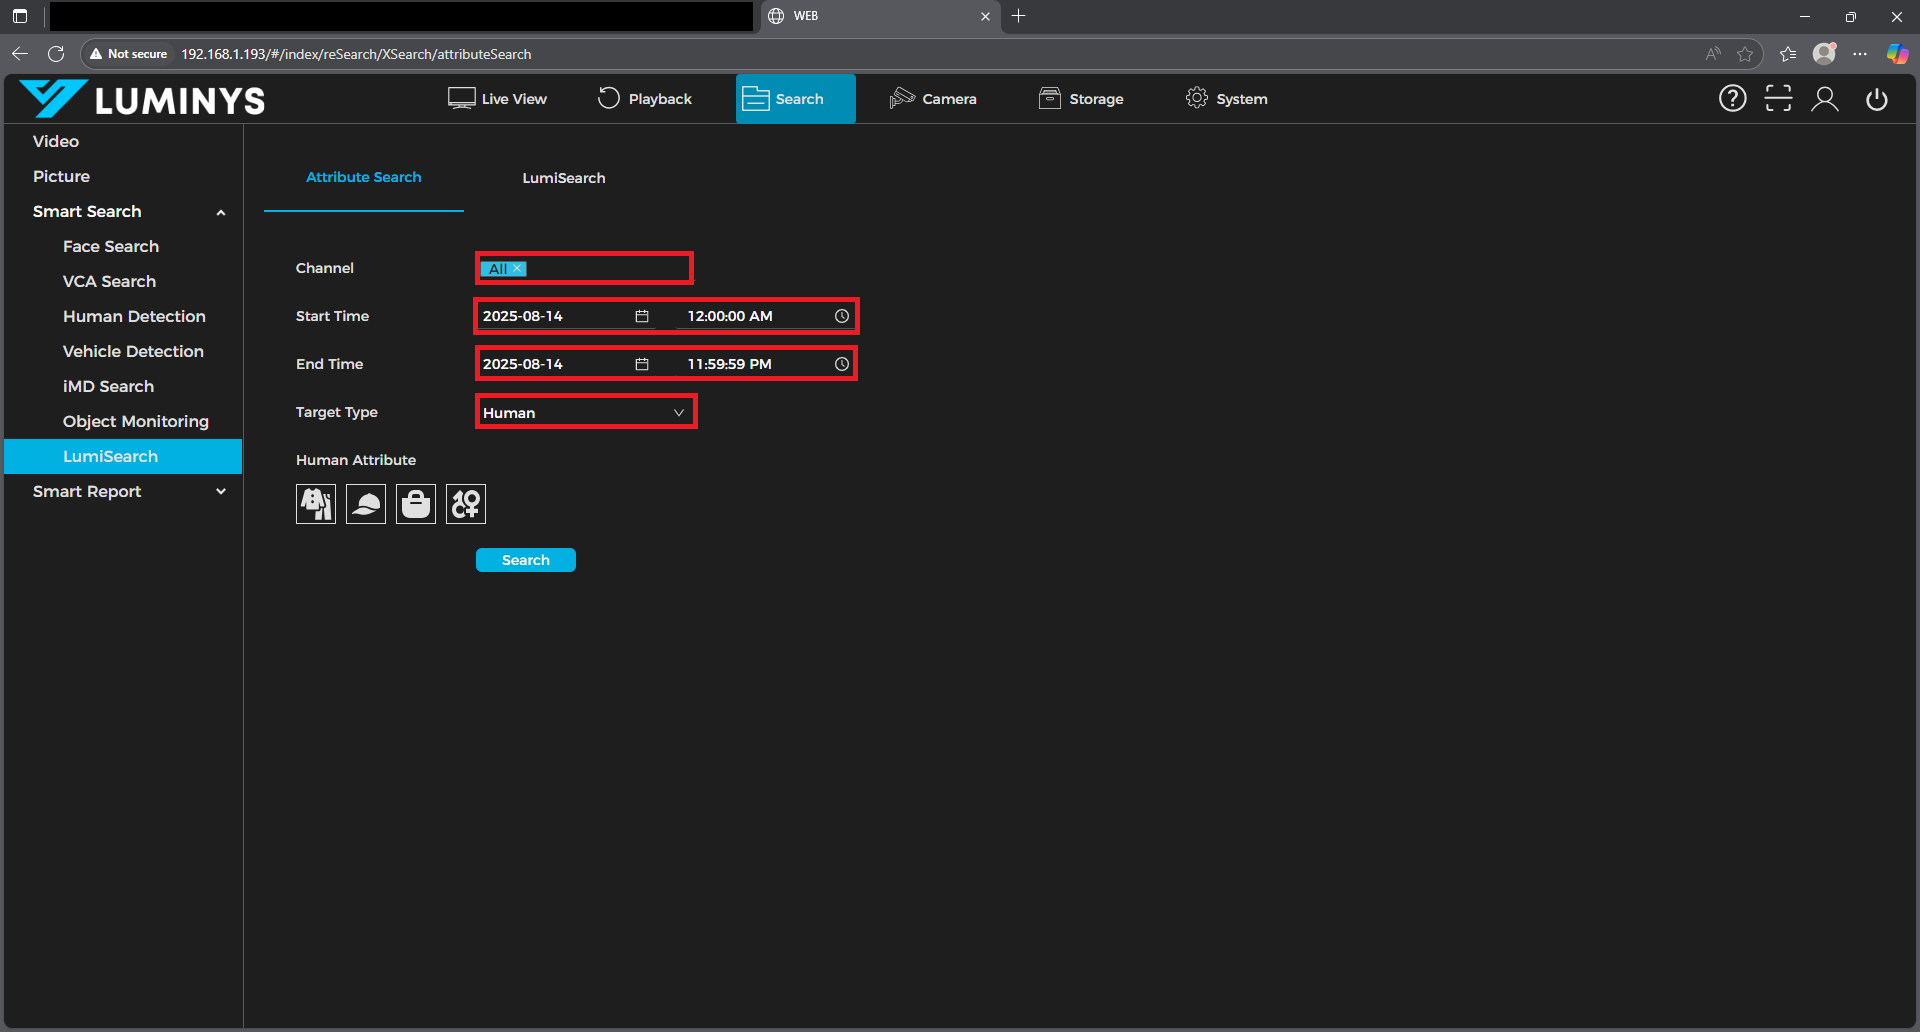1920x1032 pixels.
Task: Select the bag human attribute icon
Action: click(x=416, y=504)
